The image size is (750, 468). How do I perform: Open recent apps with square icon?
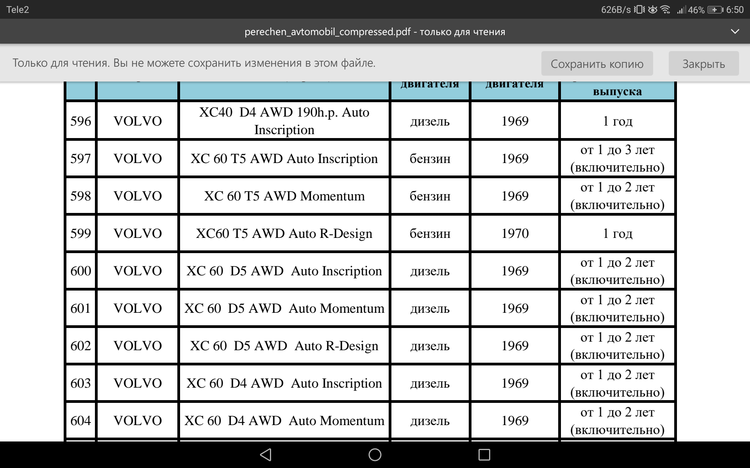point(484,455)
